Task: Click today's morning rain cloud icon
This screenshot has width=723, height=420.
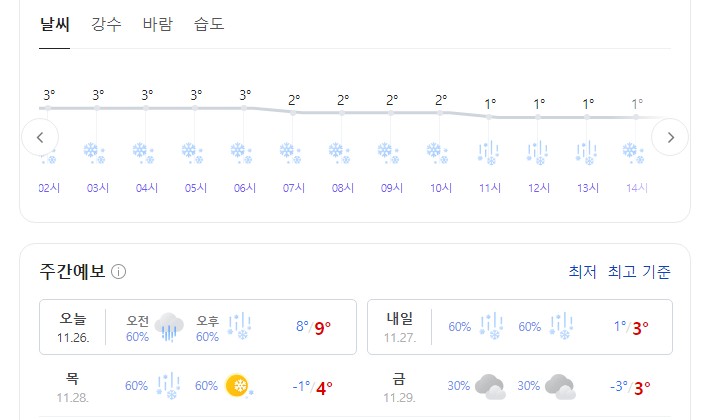Action: click(x=170, y=326)
